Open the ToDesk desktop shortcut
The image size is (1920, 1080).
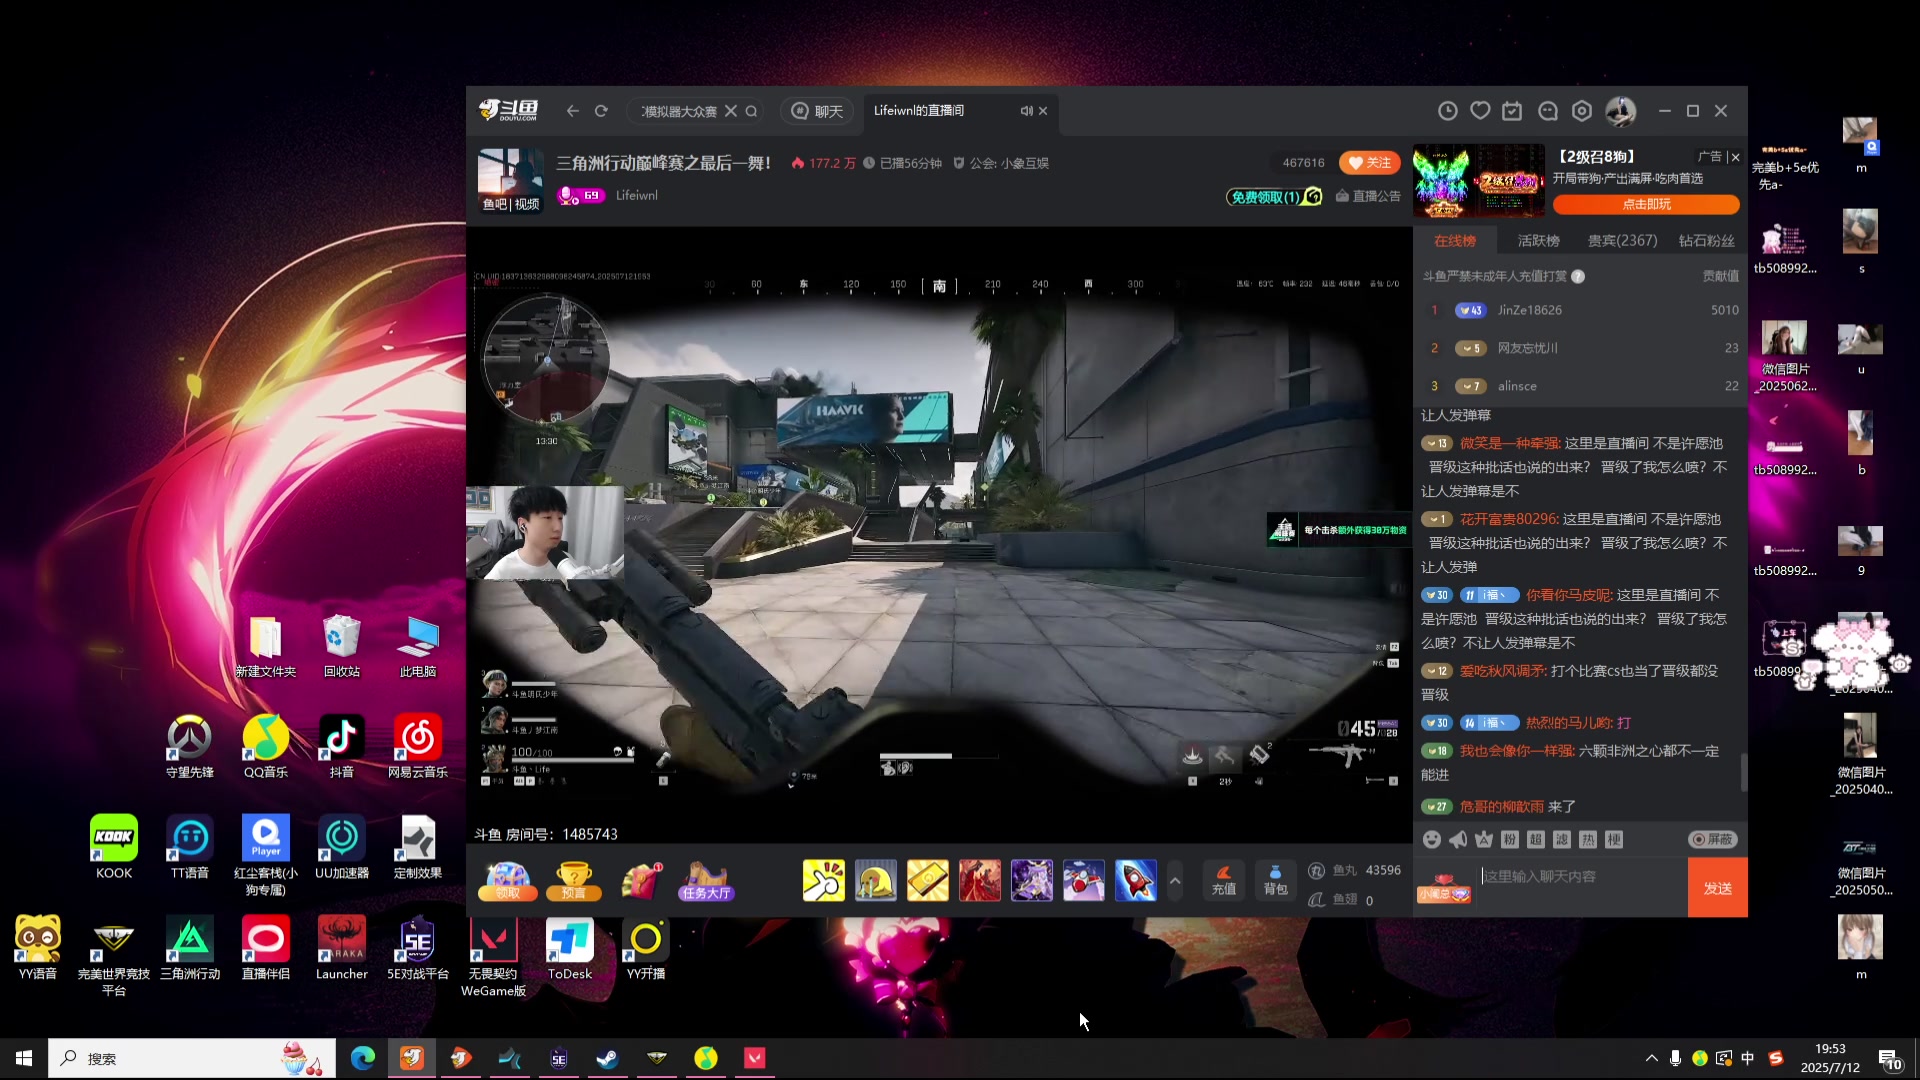(569, 949)
